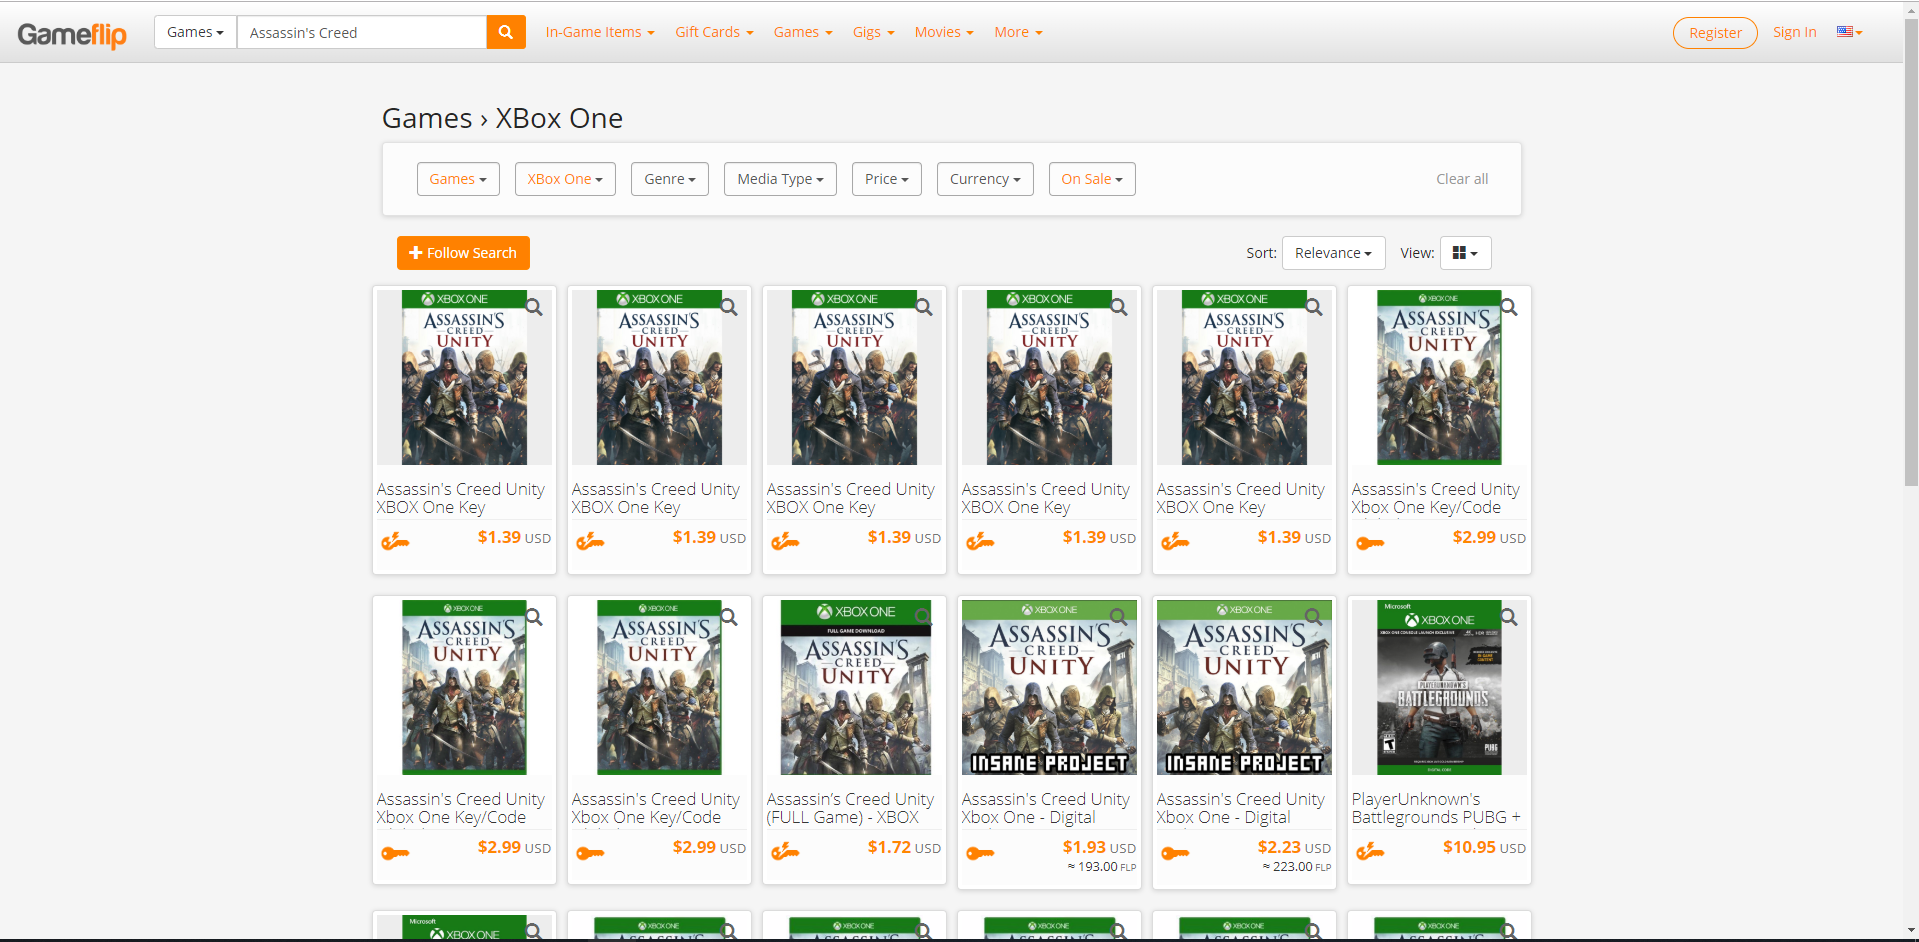Viewport: 1919px width, 942px height.
Task: Open the US flag language selector
Action: [x=1849, y=32]
